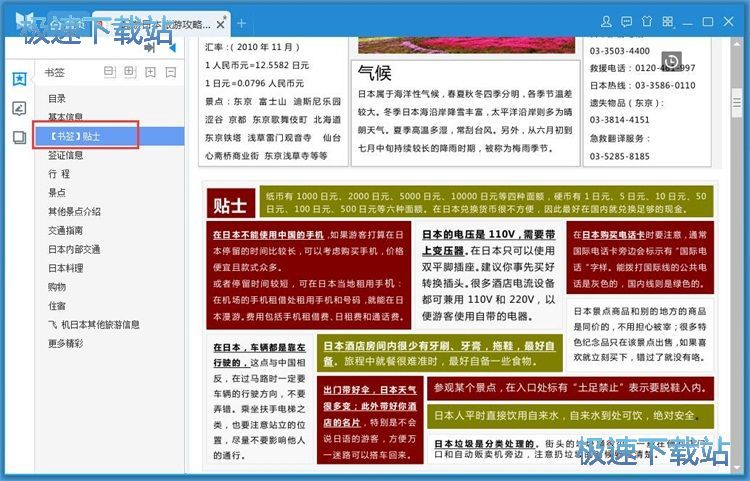Select the 目录 bookmark
750x481 pixels.
pyautogui.click(x=57, y=98)
